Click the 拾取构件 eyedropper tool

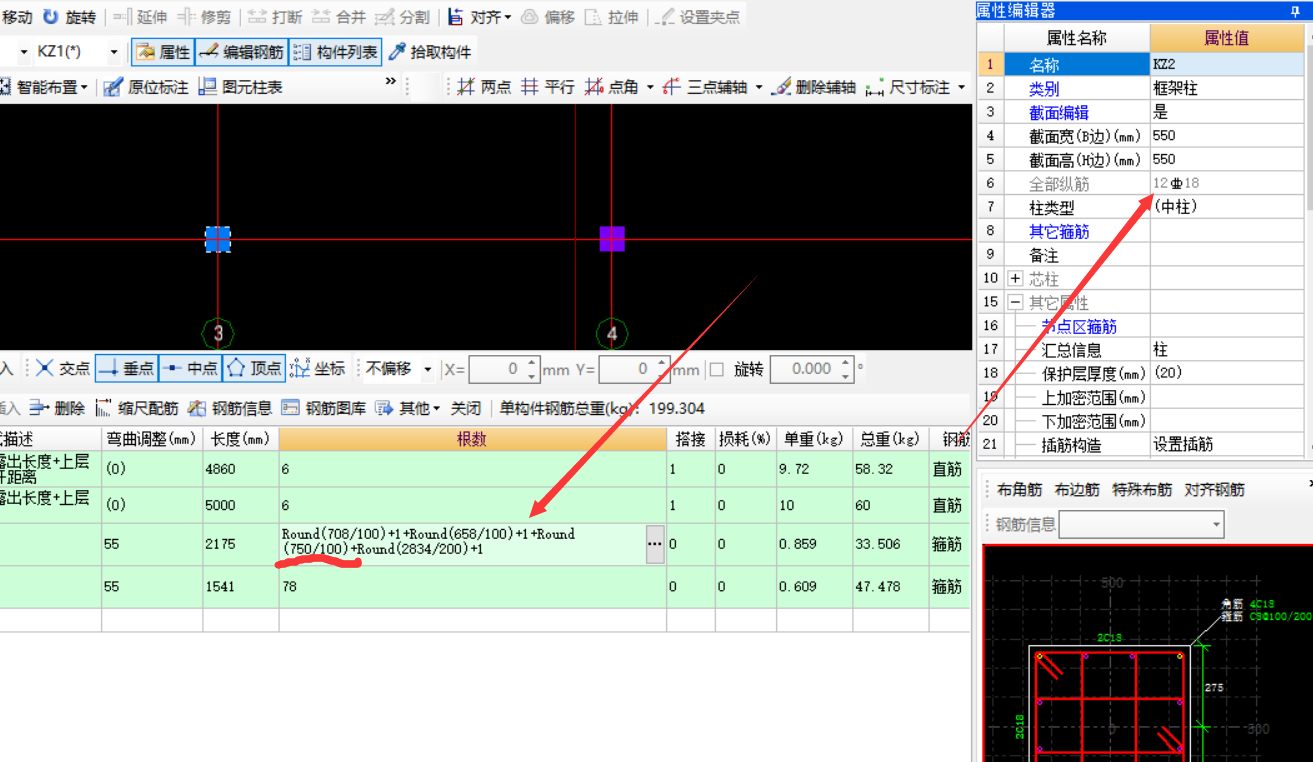pyautogui.click(x=429, y=52)
